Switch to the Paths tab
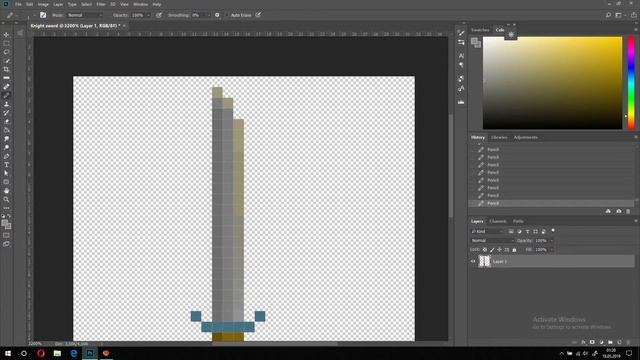 518,221
